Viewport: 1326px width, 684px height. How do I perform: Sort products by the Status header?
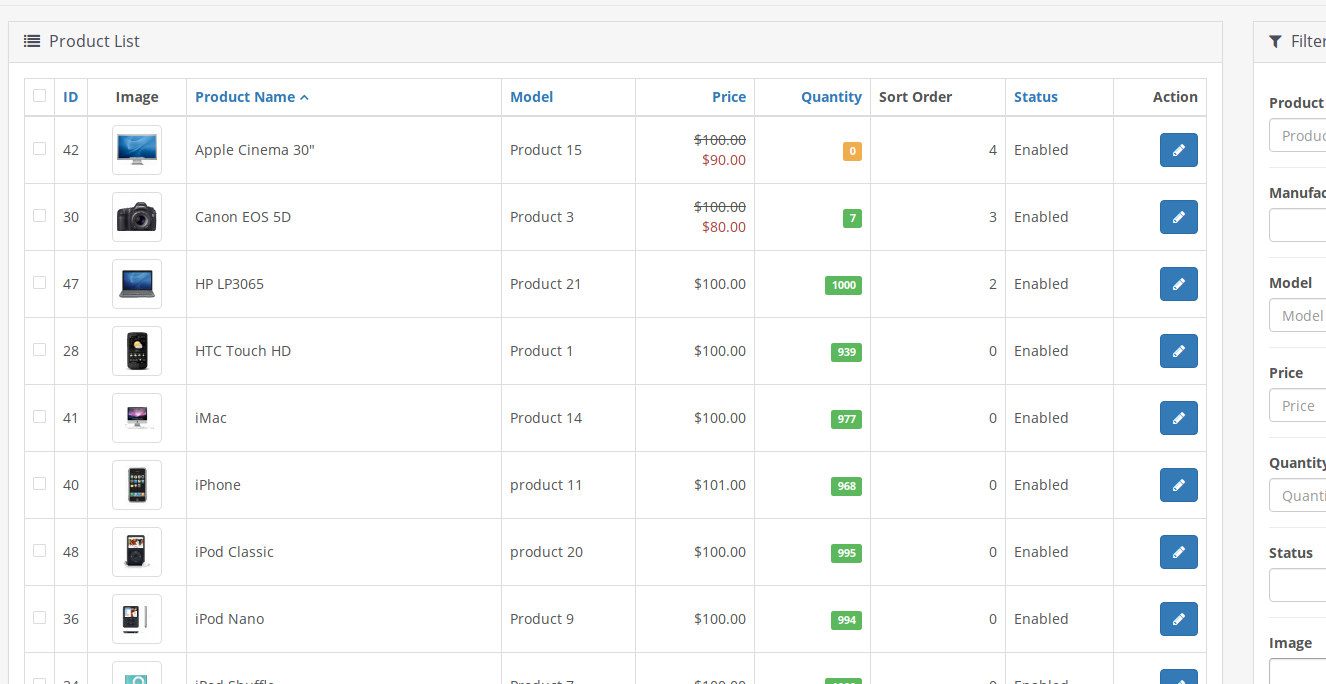click(x=1035, y=97)
